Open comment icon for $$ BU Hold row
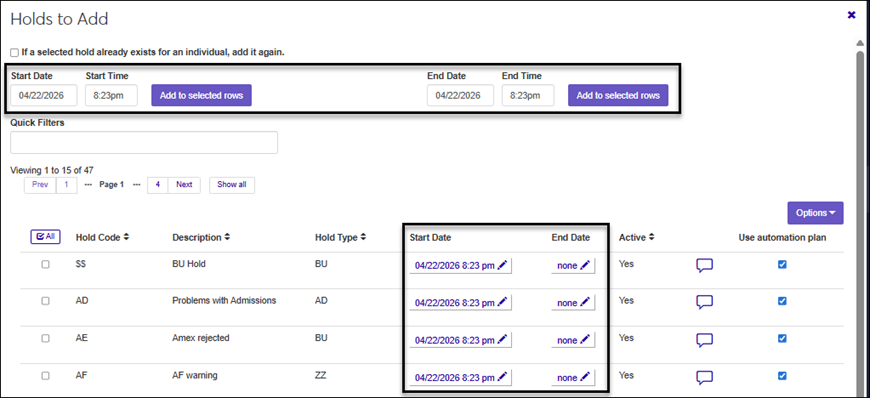This screenshot has height=398, width=870. [x=704, y=266]
